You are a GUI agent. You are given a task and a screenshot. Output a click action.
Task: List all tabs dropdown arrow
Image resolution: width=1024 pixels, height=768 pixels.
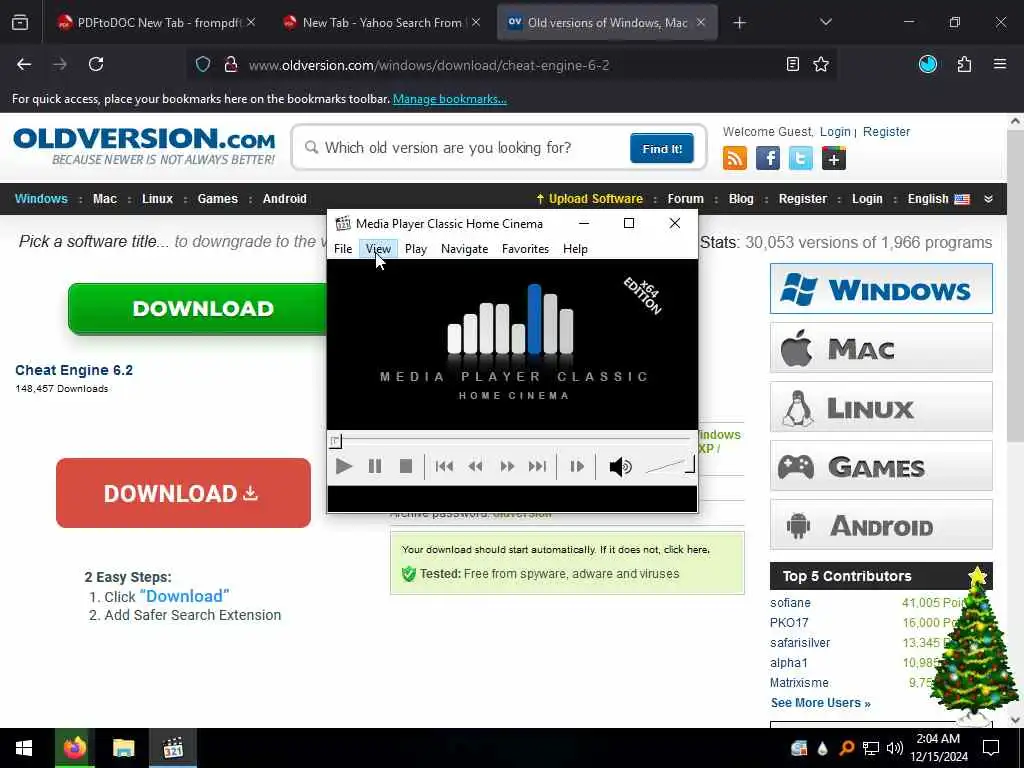tap(825, 22)
